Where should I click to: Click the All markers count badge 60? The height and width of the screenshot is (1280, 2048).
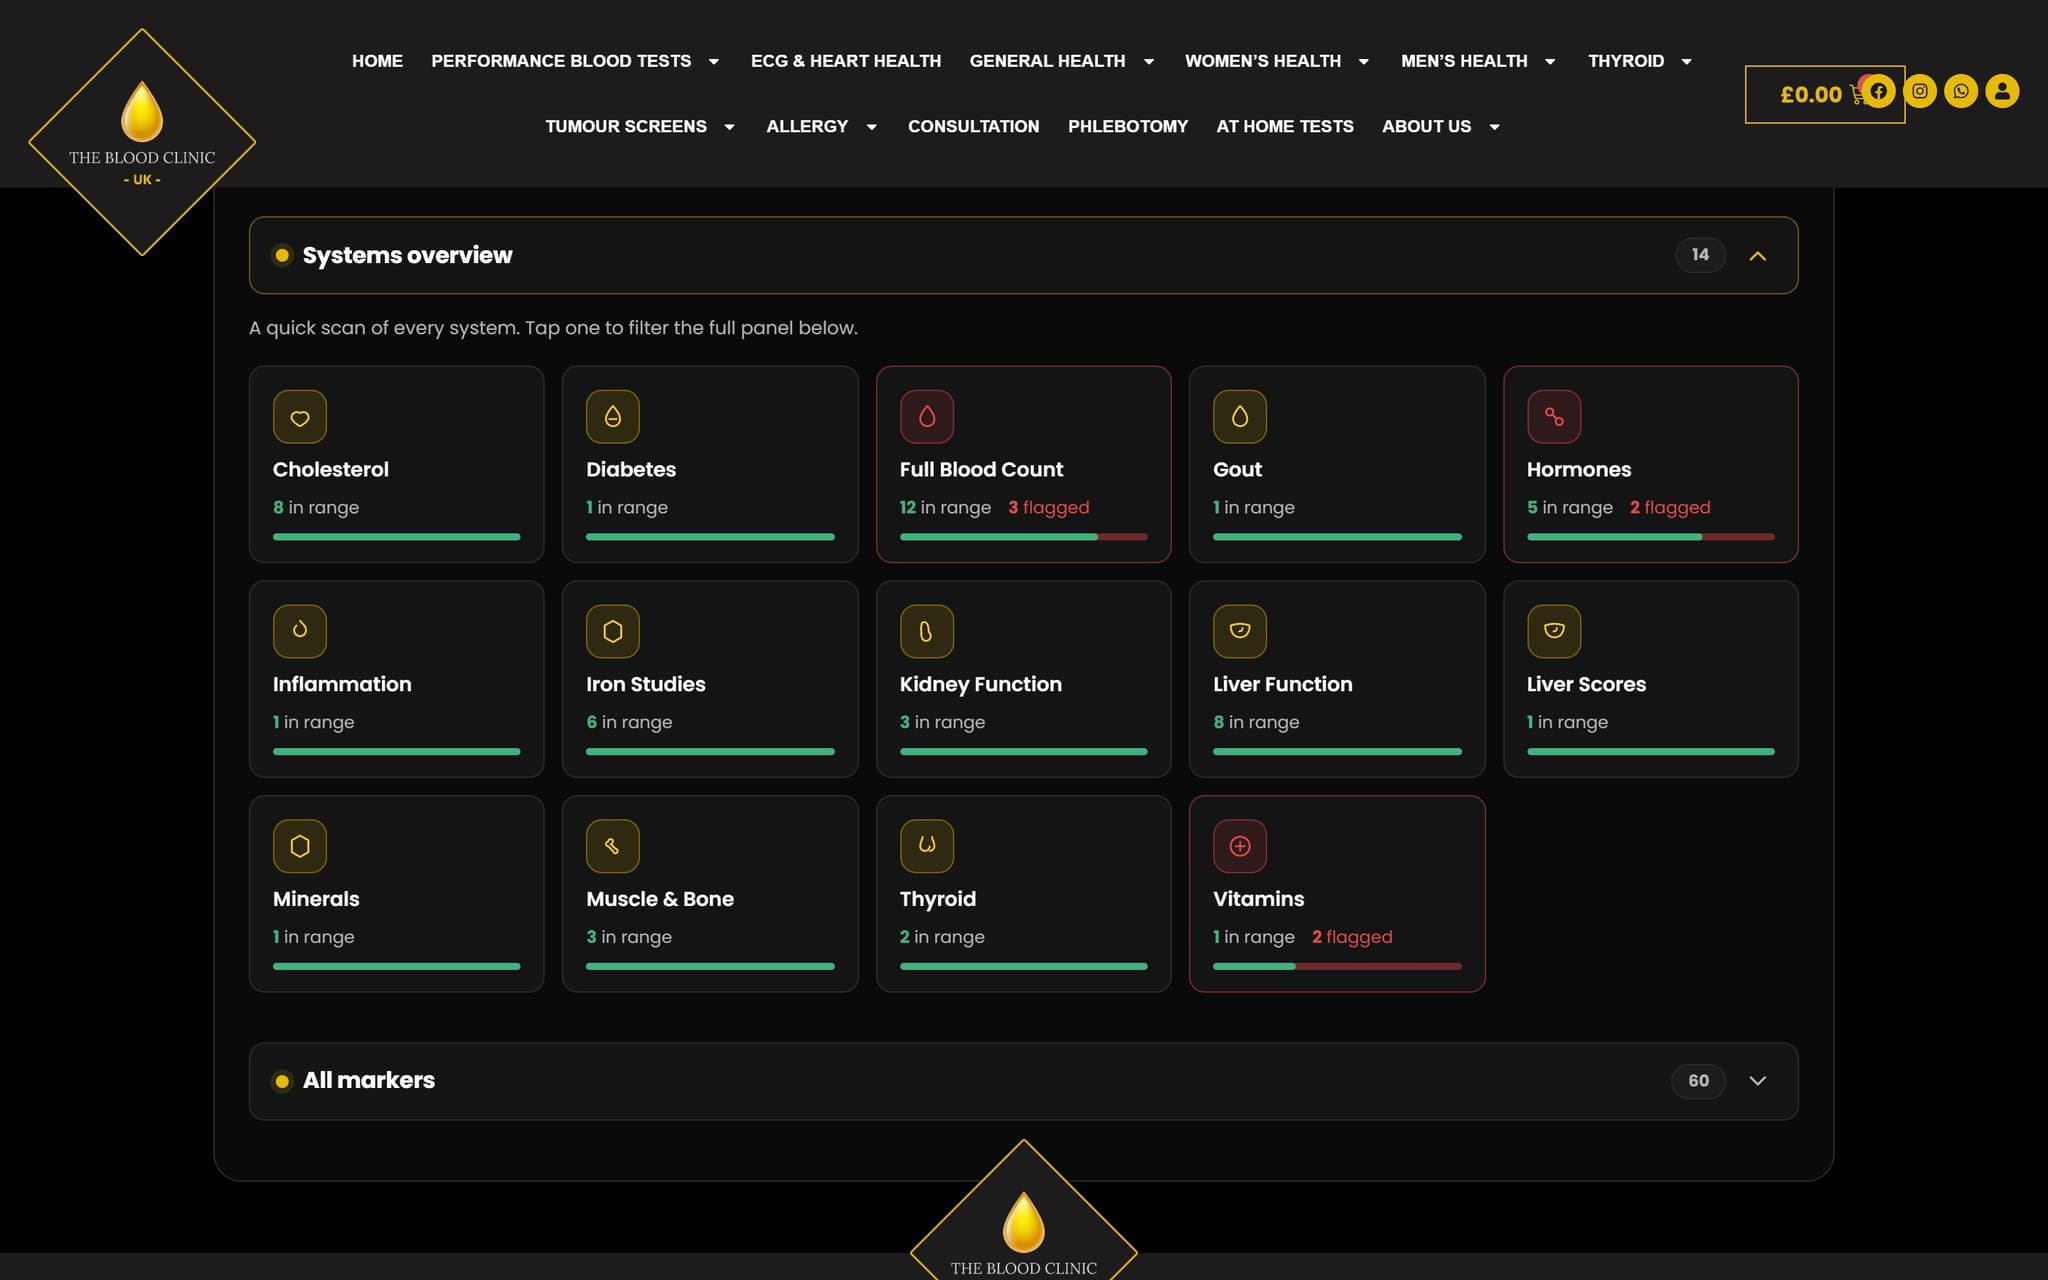pos(1698,1081)
